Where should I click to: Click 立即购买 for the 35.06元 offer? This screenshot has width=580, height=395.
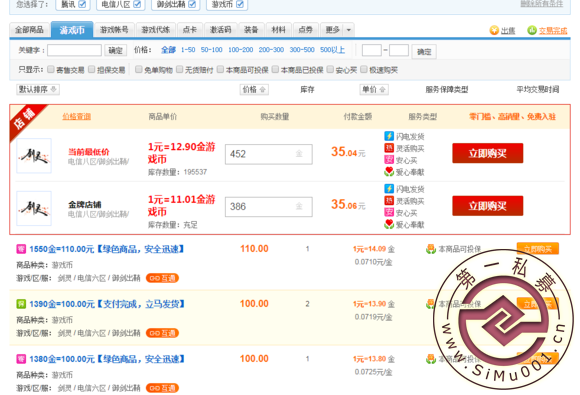tap(488, 206)
